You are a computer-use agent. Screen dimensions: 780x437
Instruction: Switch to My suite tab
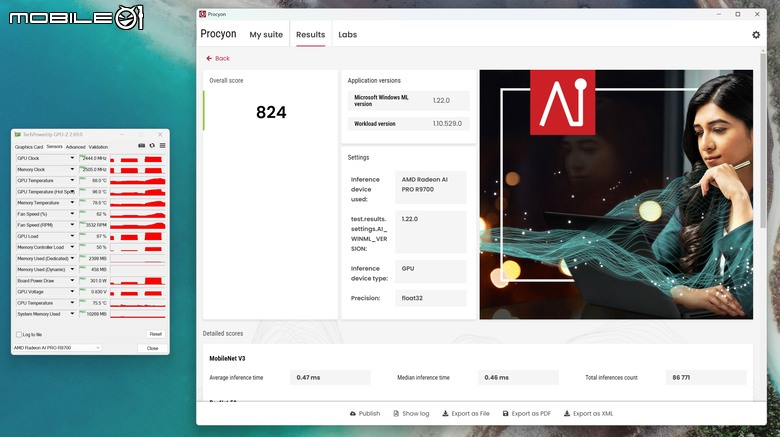(266, 34)
